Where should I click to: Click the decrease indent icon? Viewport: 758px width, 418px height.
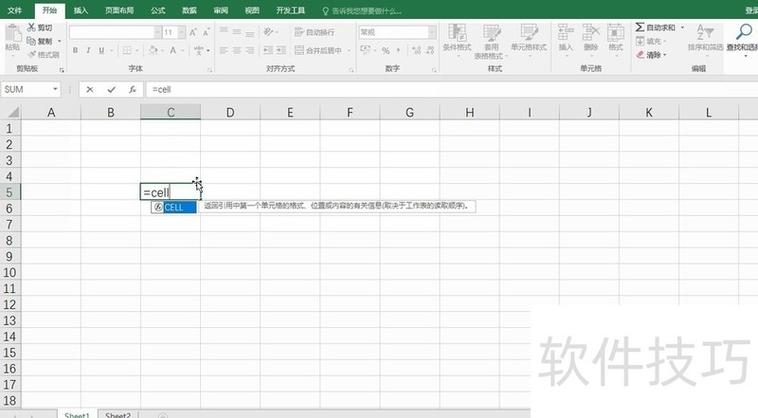click(x=268, y=50)
